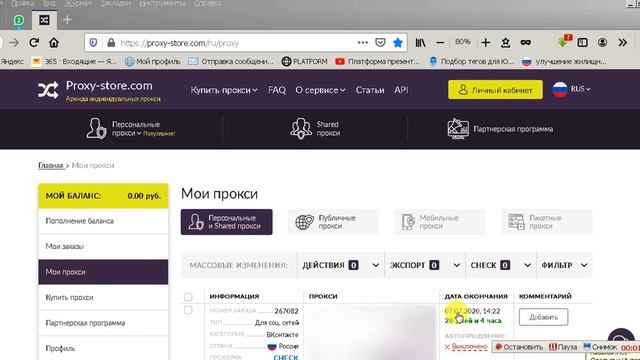Click the site lock security icon
This screenshot has width=640, height=360.
coord(111,42)
